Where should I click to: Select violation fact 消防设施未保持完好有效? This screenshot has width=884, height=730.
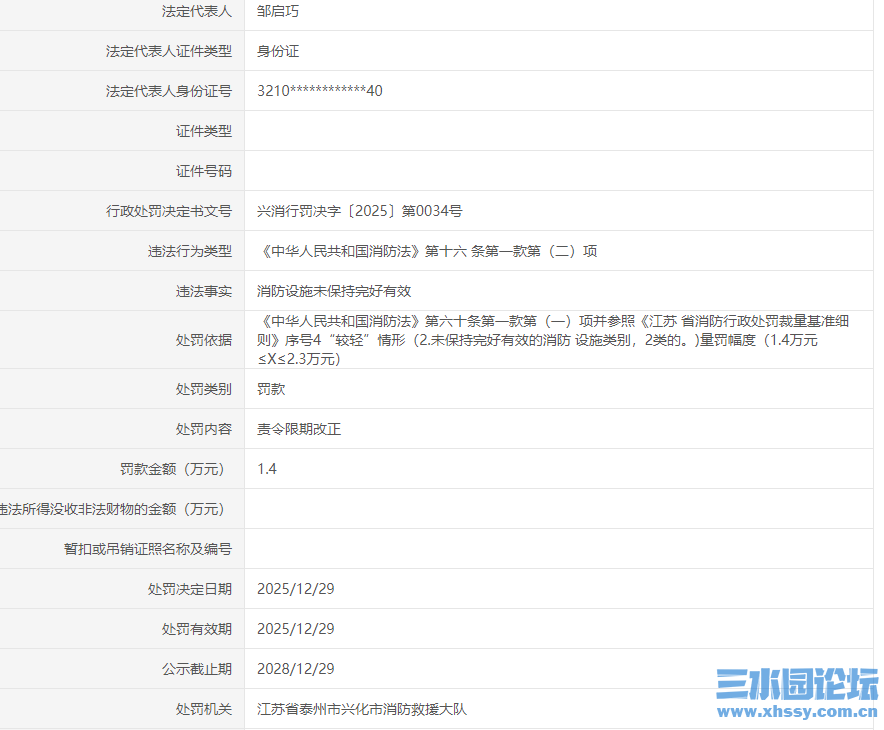pos(320,291)
